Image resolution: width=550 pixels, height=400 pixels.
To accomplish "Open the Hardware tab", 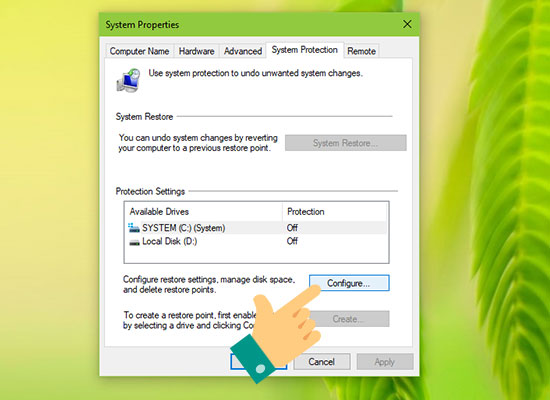I will (x=196, y=51).
